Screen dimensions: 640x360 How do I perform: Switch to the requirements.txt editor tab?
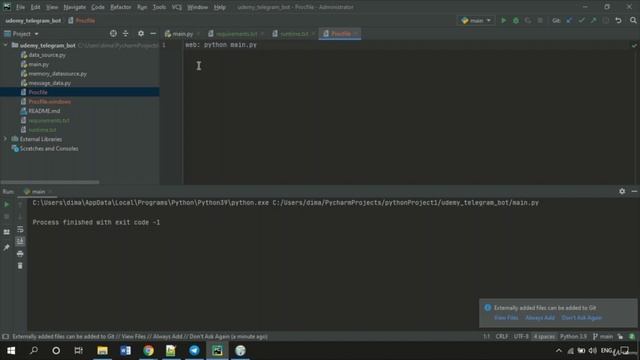237,34
